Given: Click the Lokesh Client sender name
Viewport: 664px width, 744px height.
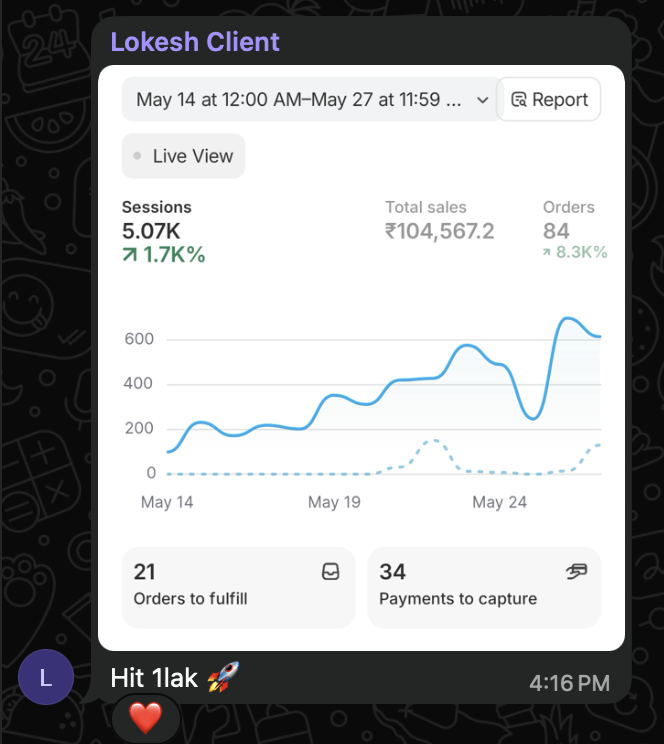Looking at the screenshot, I should click(x=195, y=42).
